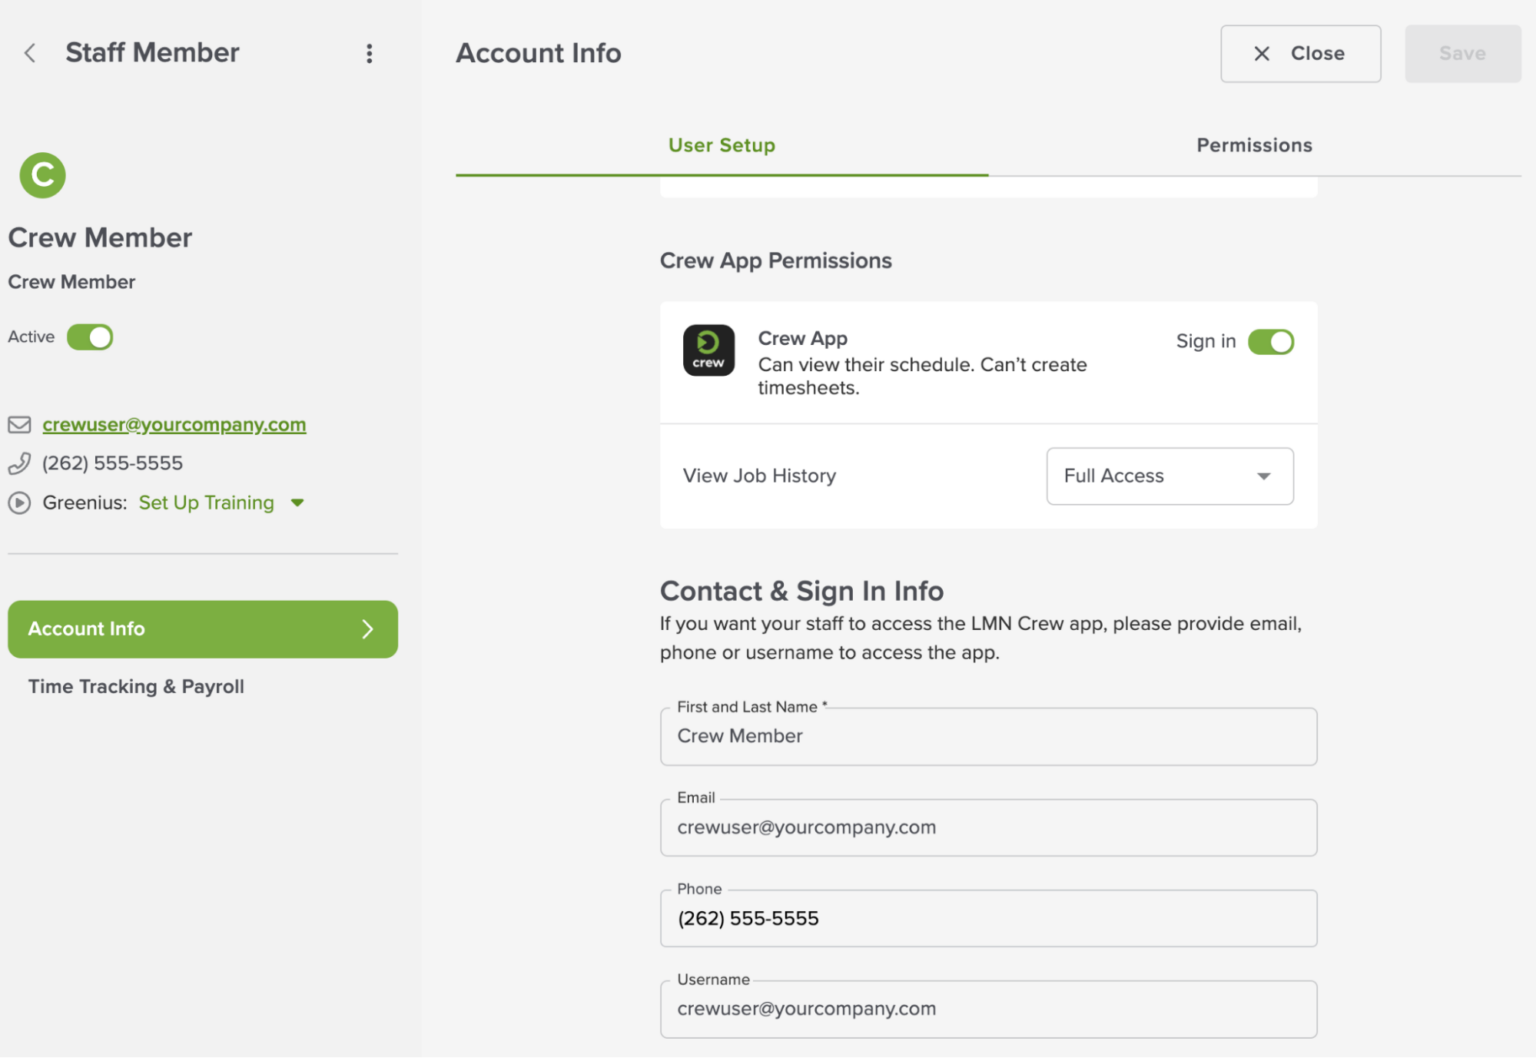
Task: Click the X icon in Close button
Action: click(x=1262, y=54)
